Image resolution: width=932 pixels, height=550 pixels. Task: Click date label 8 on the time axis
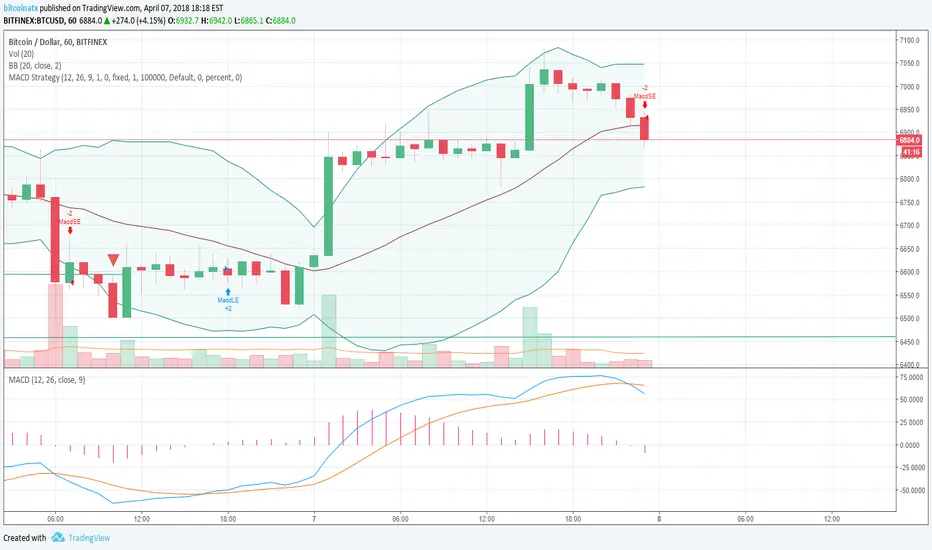659,518
